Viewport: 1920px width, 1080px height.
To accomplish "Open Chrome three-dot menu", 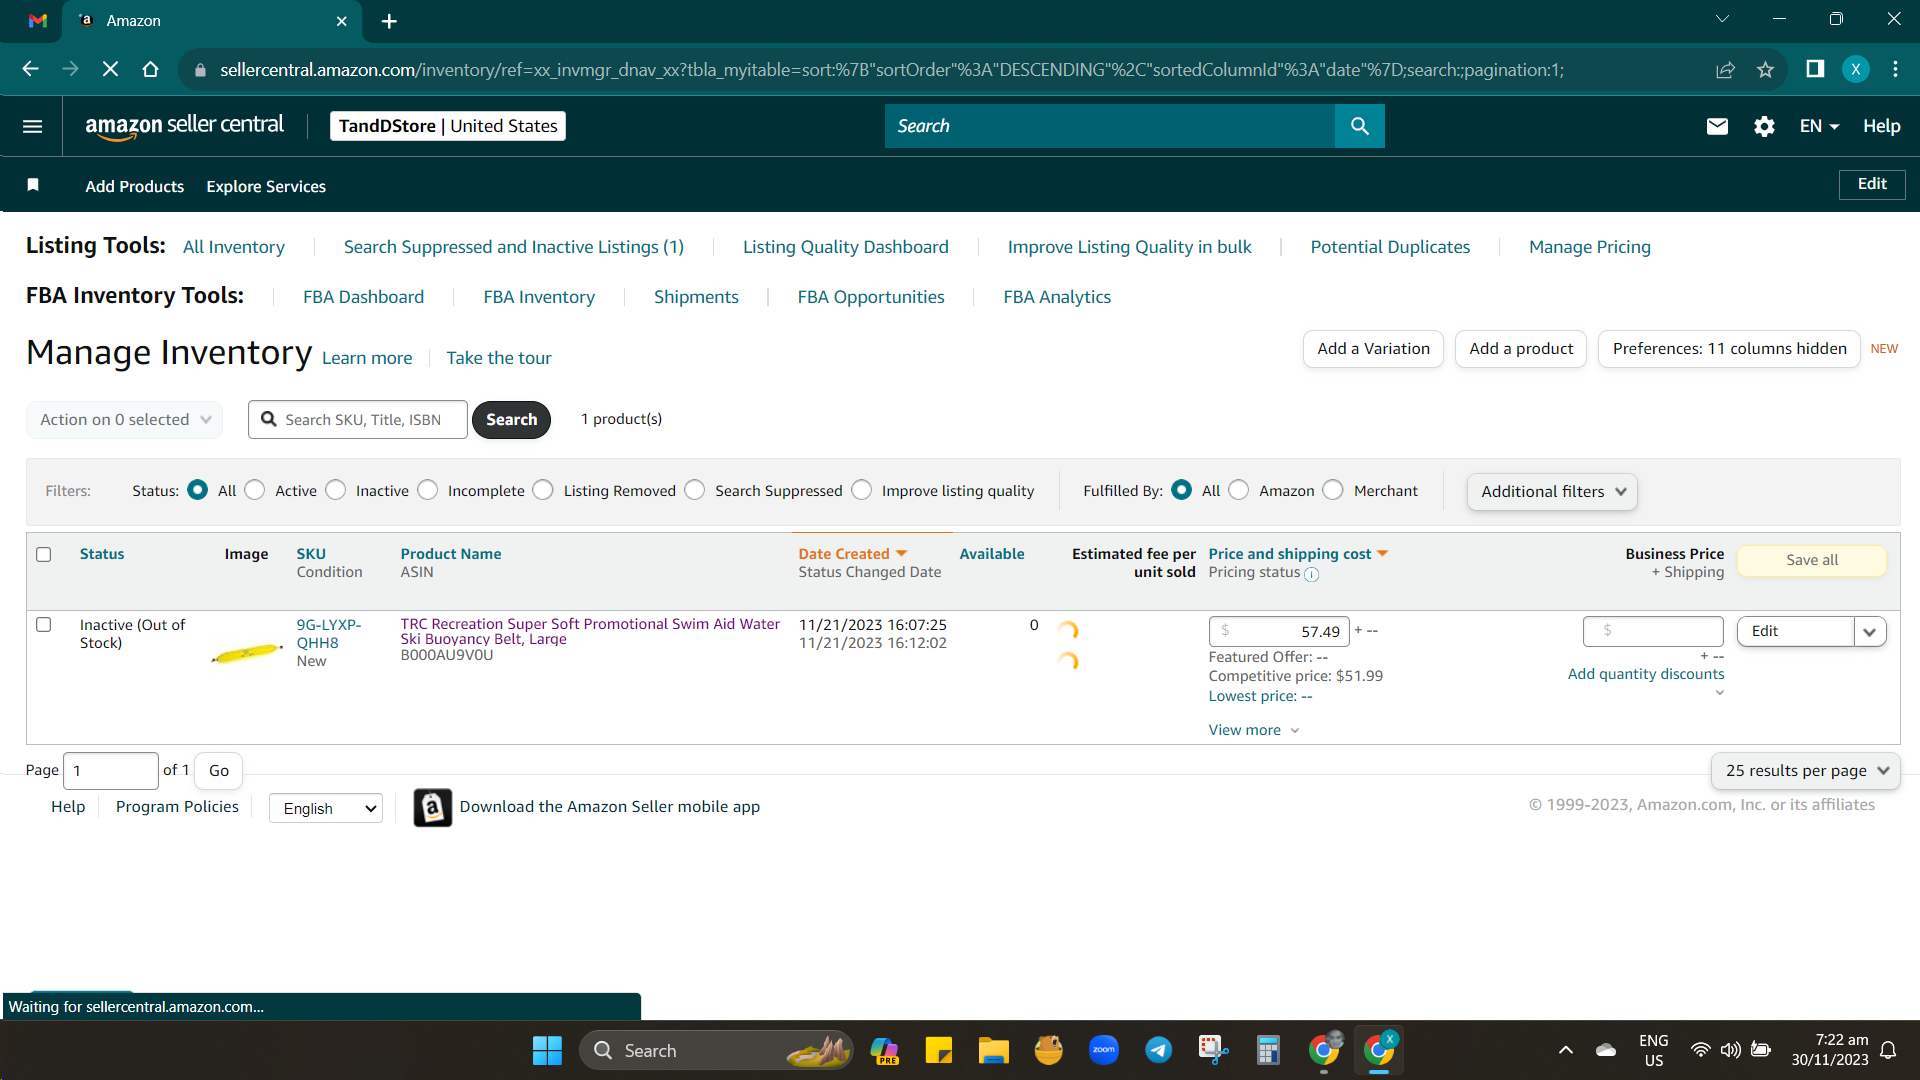I will point(1895,69).
